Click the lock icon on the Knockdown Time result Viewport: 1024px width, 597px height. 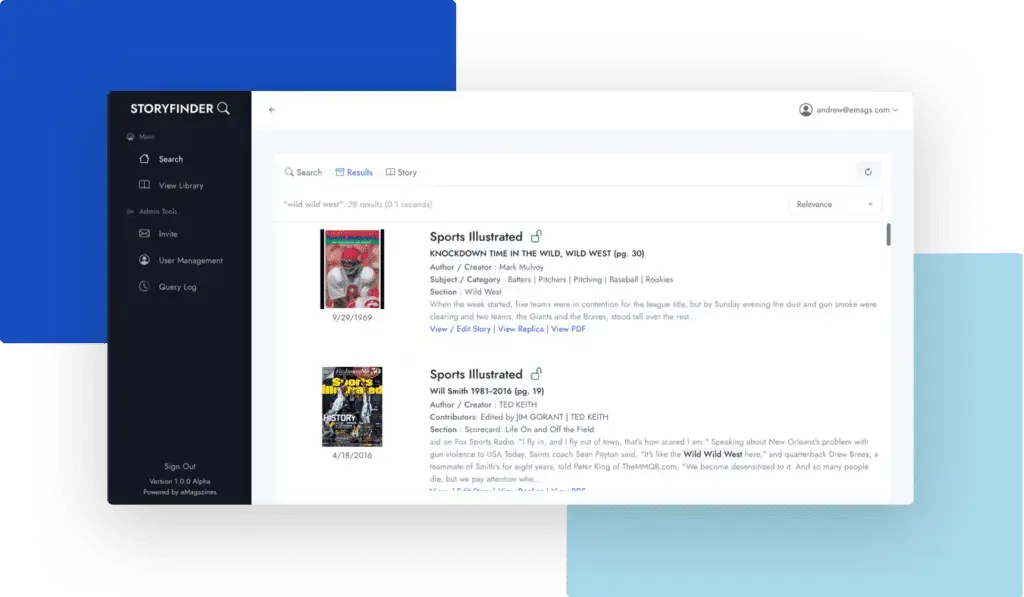[536, 236]
